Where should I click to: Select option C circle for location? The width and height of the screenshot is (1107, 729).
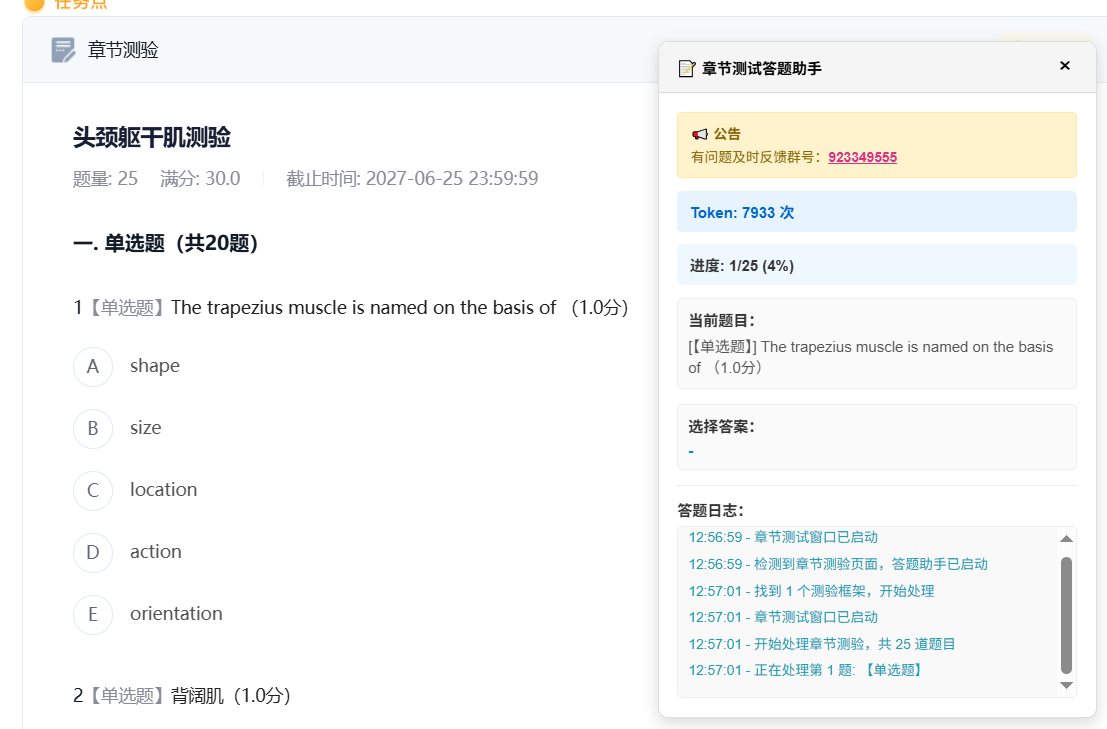(x=93, y=490)
